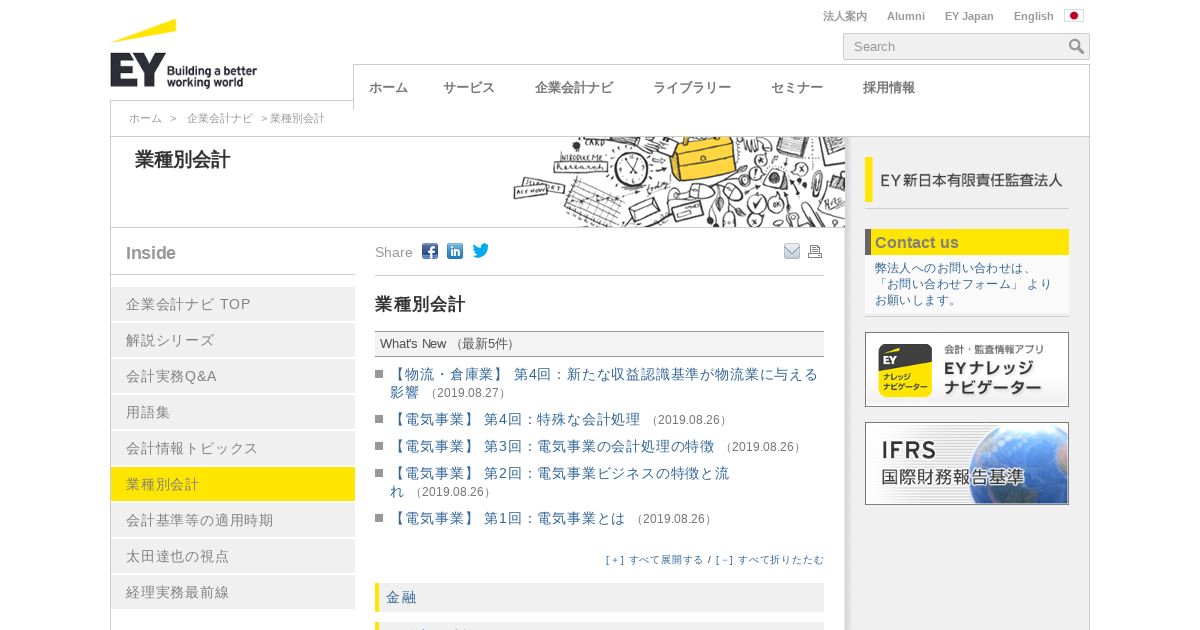
Task: Share page on Facebook icon
Action: point(430,251)
